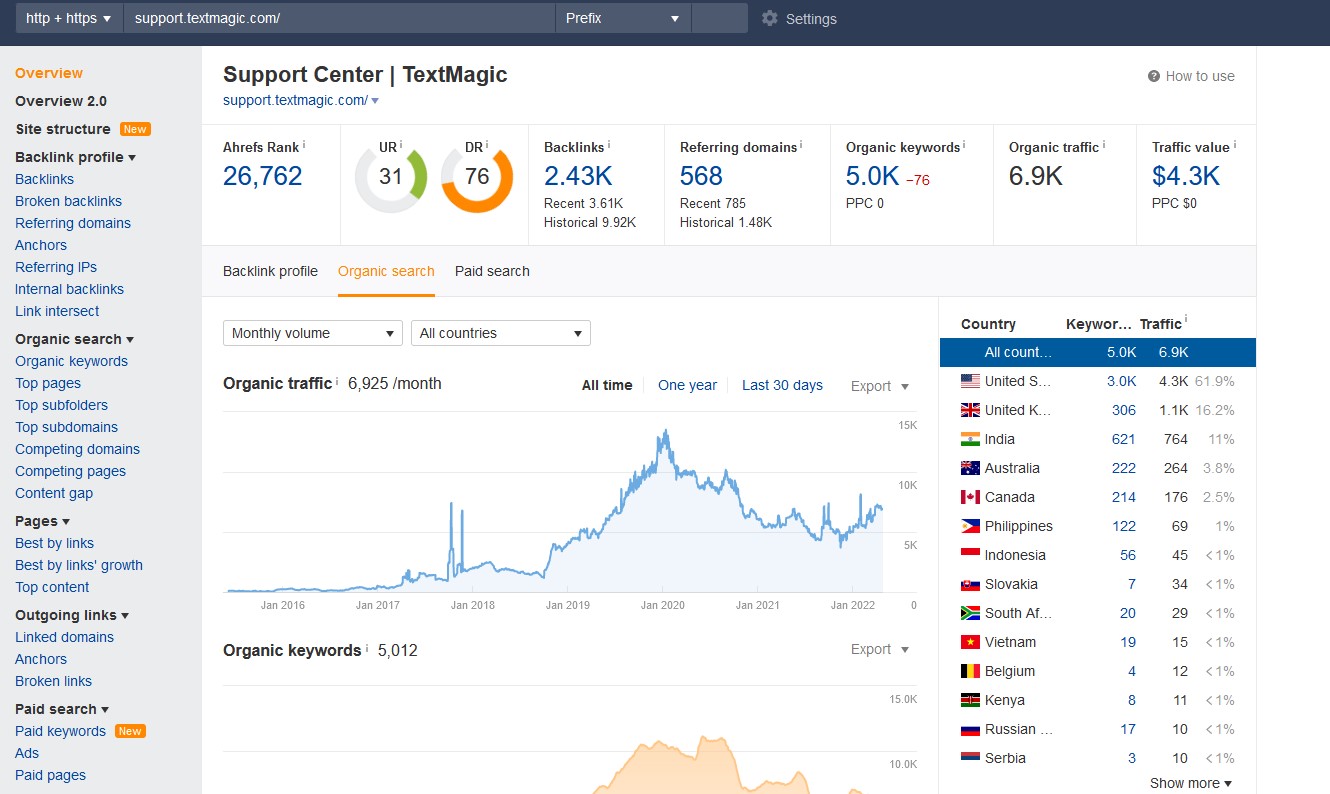Viewport: 1330px width, 794px height.
Task: Open the Linked domains report
Action: pos(64,637)
